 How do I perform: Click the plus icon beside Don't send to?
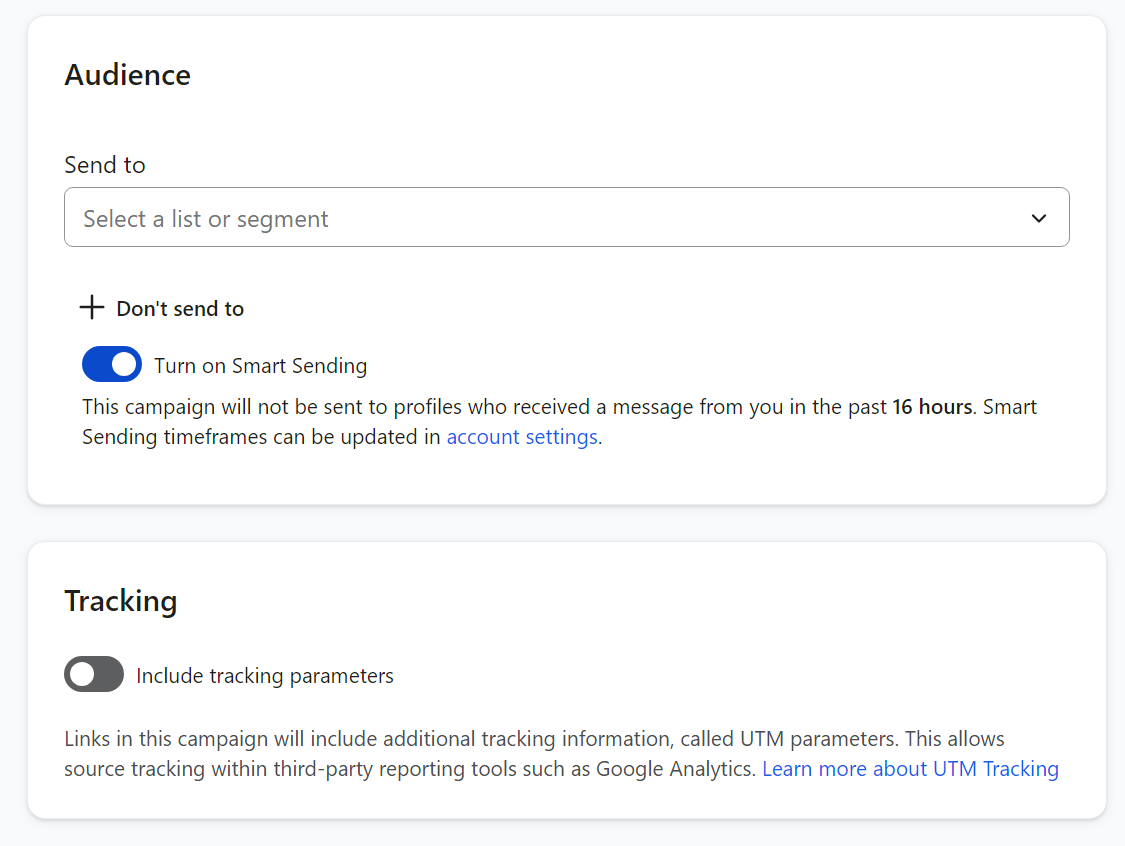[x=92, y=308]
